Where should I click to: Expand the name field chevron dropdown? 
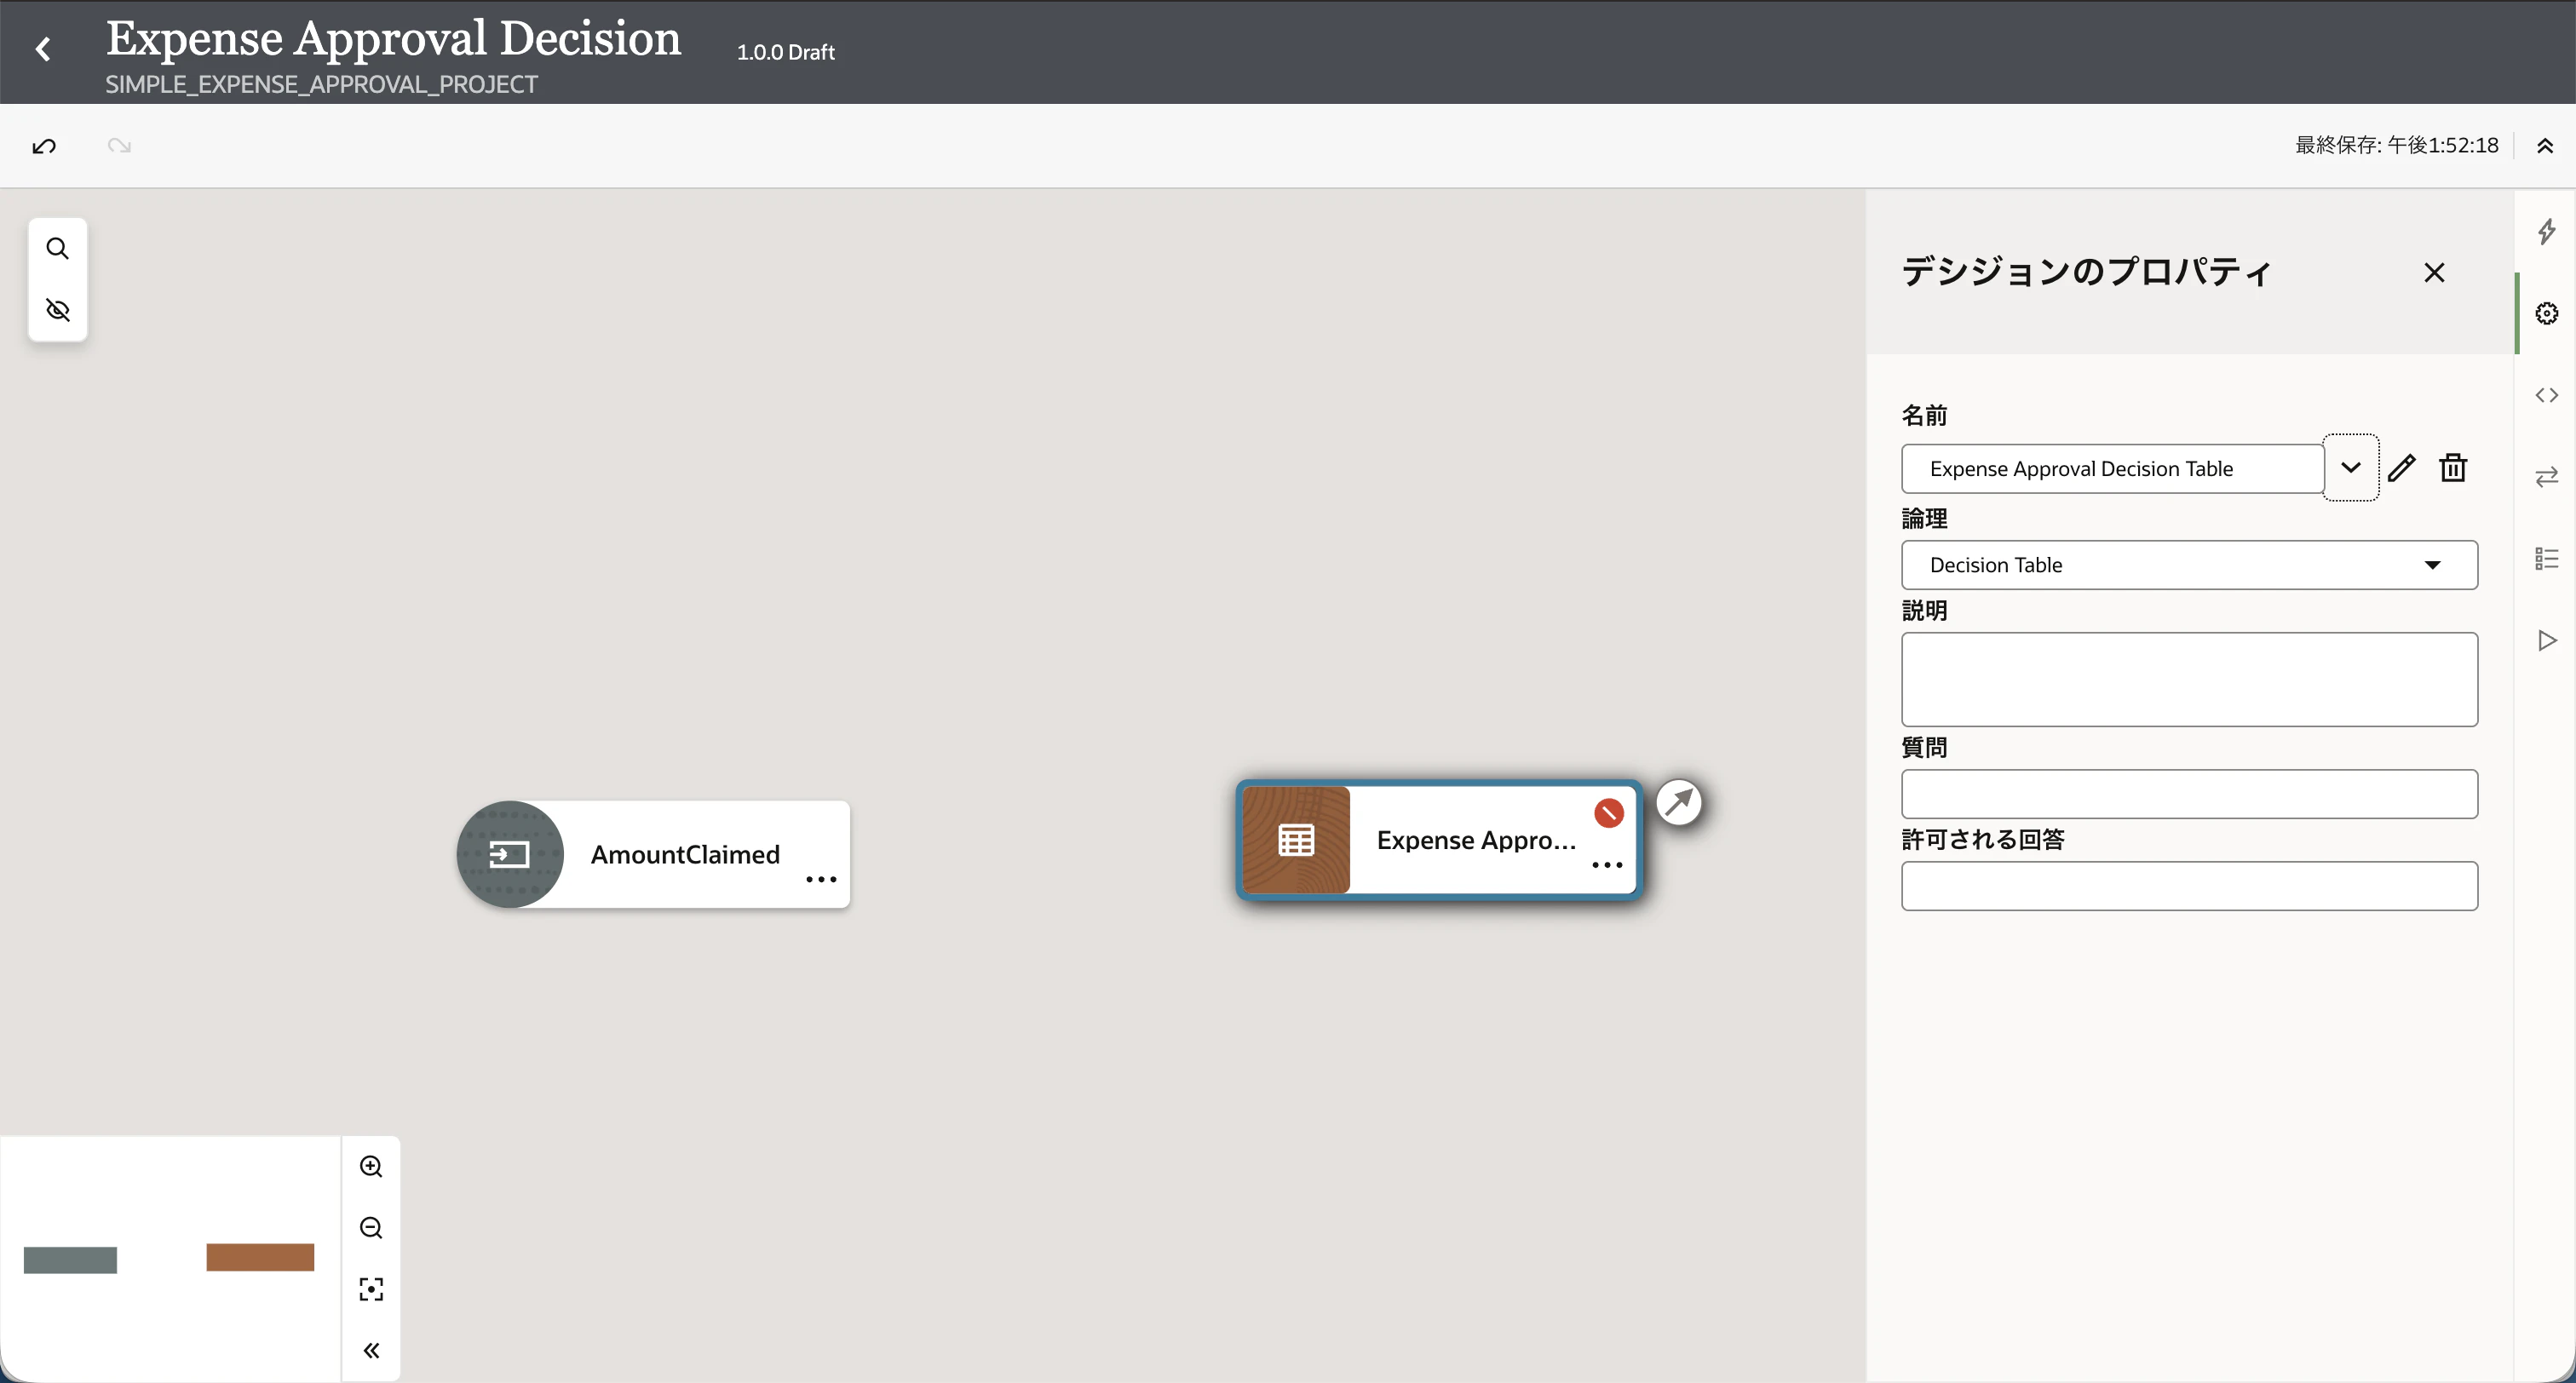[x=2350, y=467]
